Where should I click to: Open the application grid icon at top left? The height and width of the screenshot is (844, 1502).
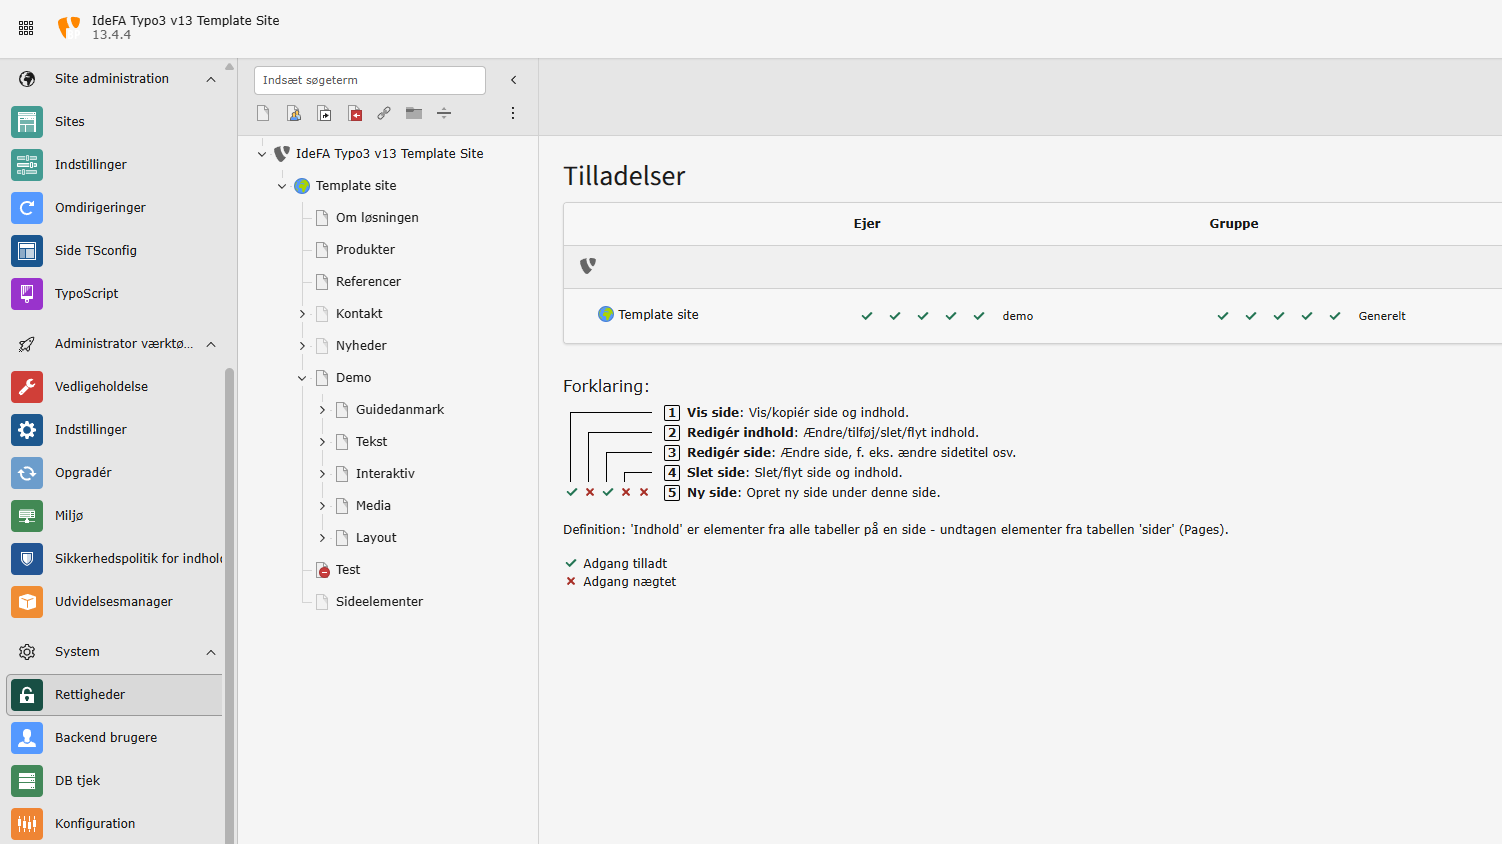pos(26,28)
